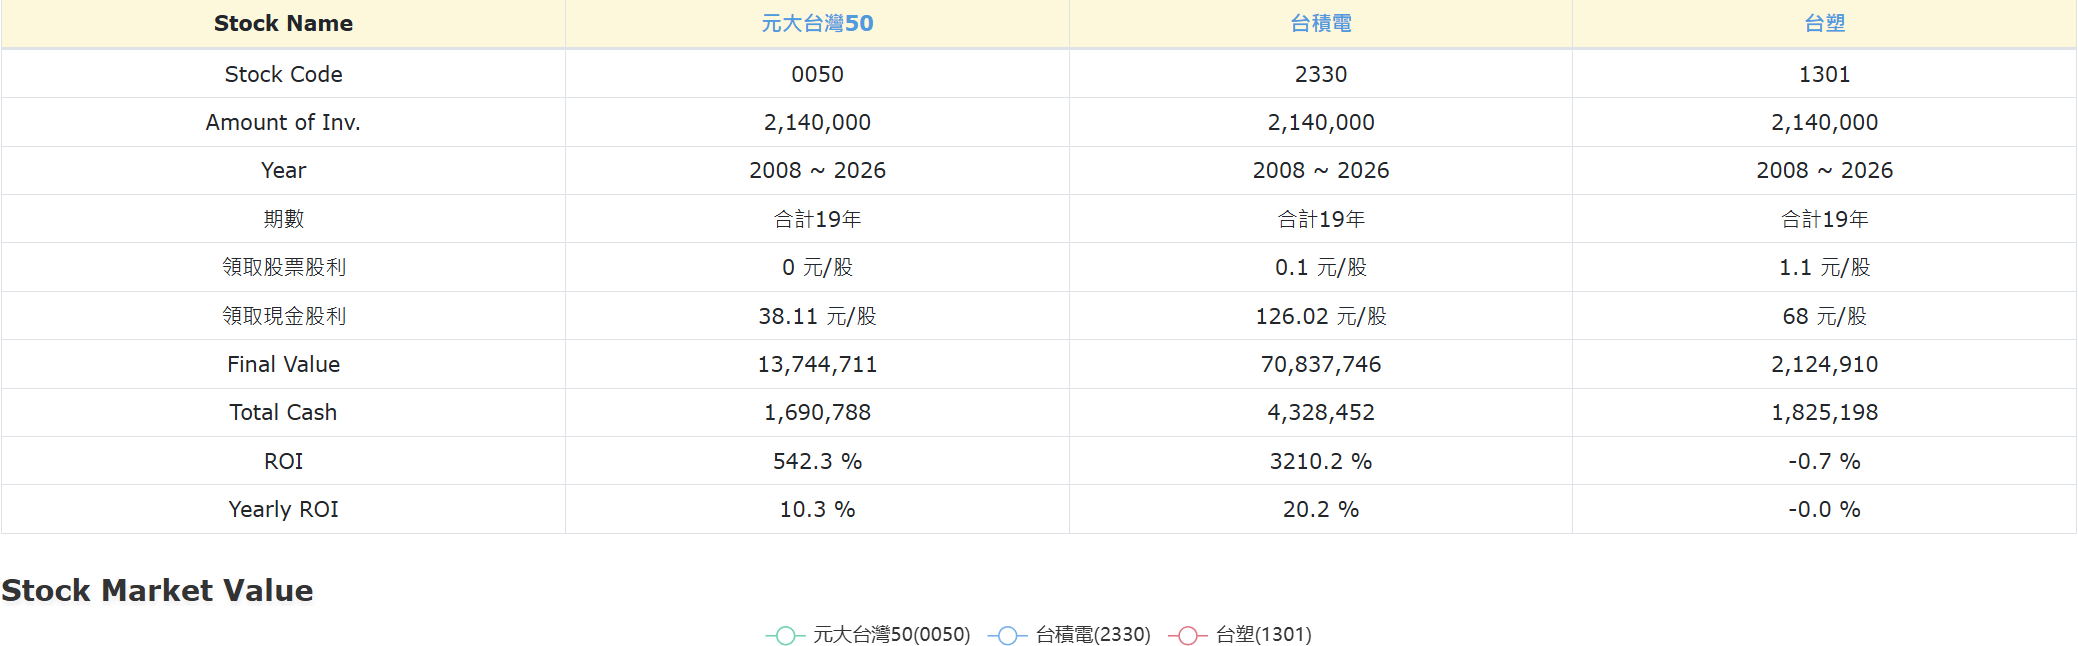Select final value 13,744,711
The image size is (2078, 646).
point(817,364)
